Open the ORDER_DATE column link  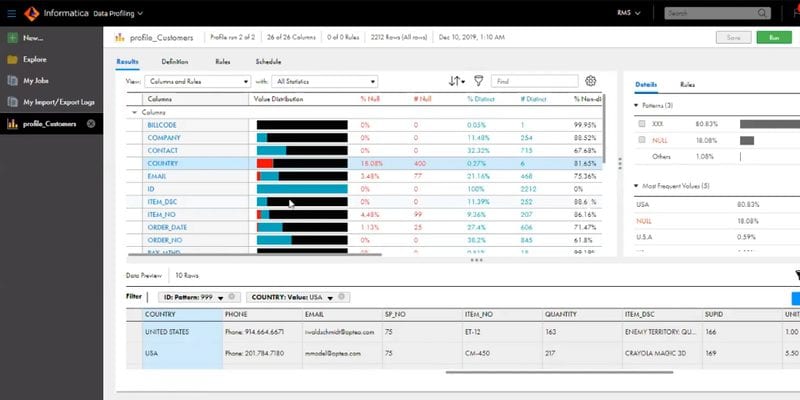tap(167, 227)
